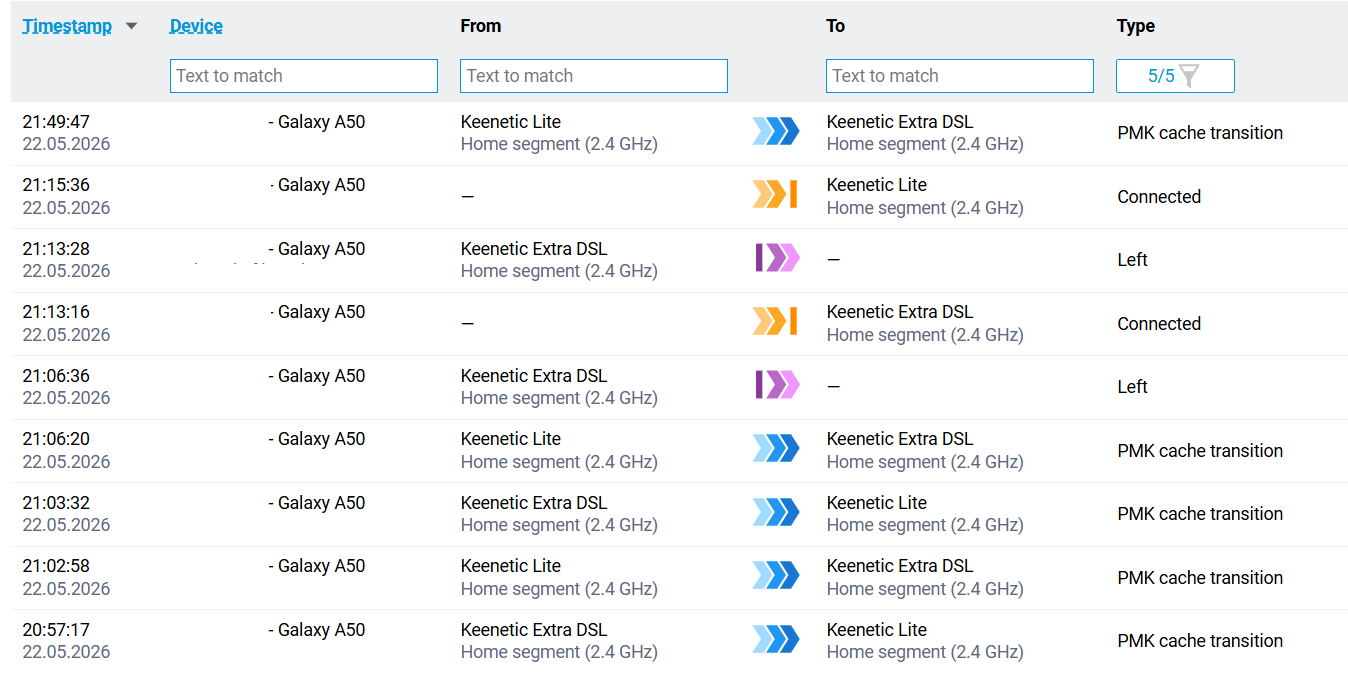Click PMK cache transition type in the 21:49:47 row
1348x673 pixels.
pos(1200,133)
